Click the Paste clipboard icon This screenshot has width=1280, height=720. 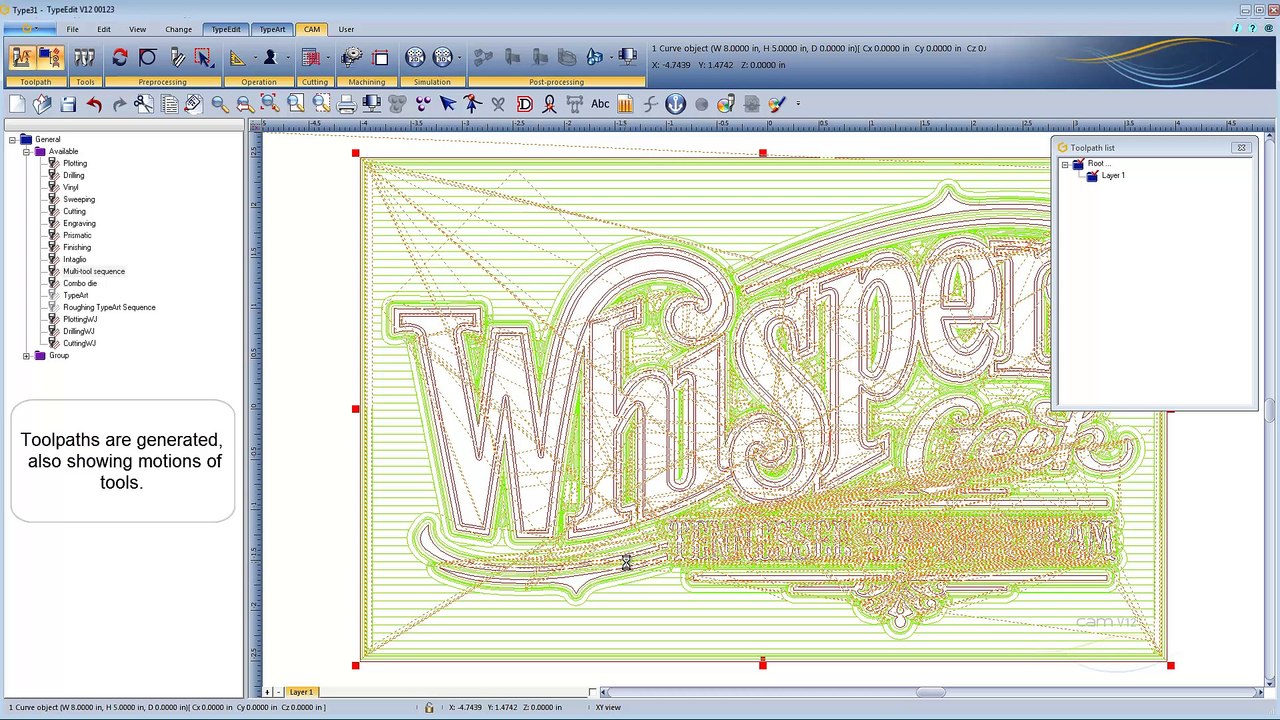pos(194,104)
